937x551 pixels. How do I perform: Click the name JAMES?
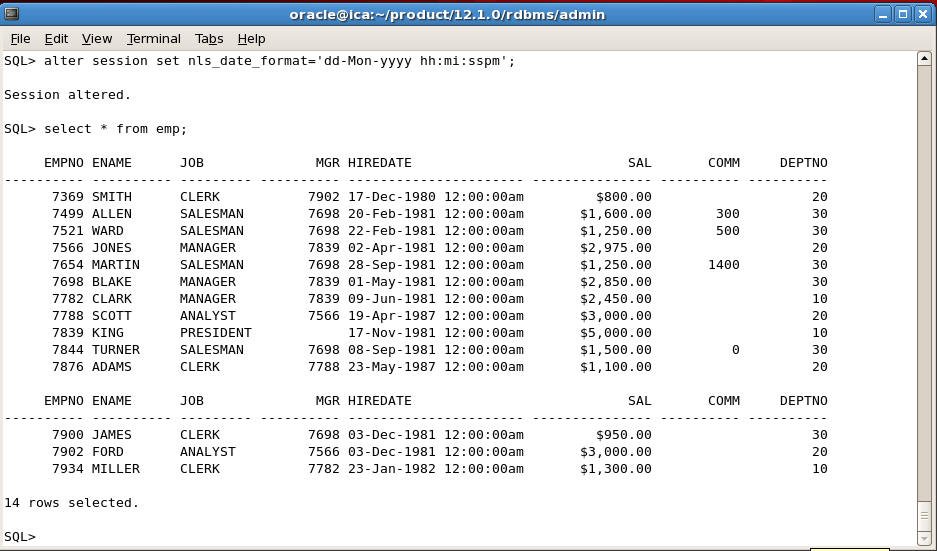coord(112,435)
